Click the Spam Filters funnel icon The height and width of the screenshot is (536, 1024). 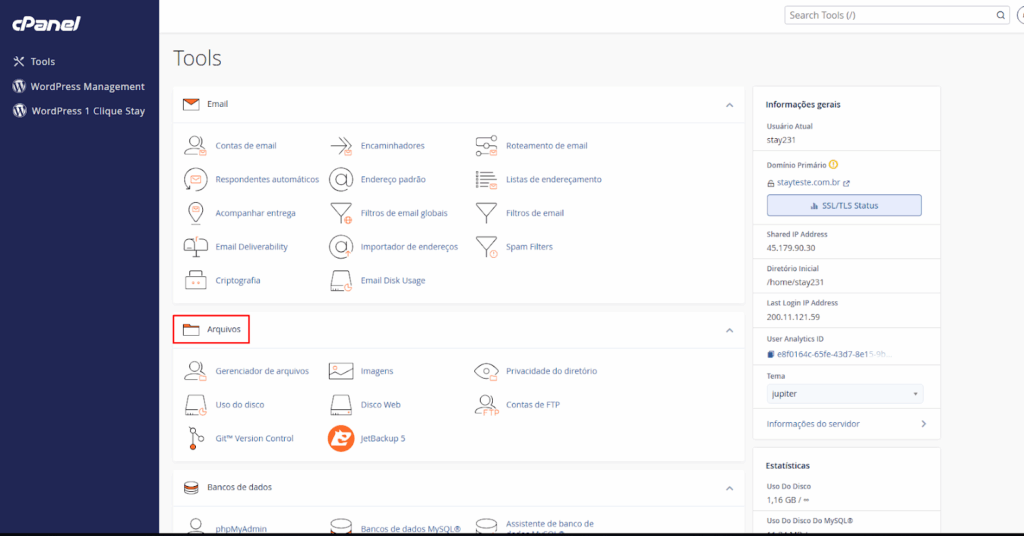487,247
